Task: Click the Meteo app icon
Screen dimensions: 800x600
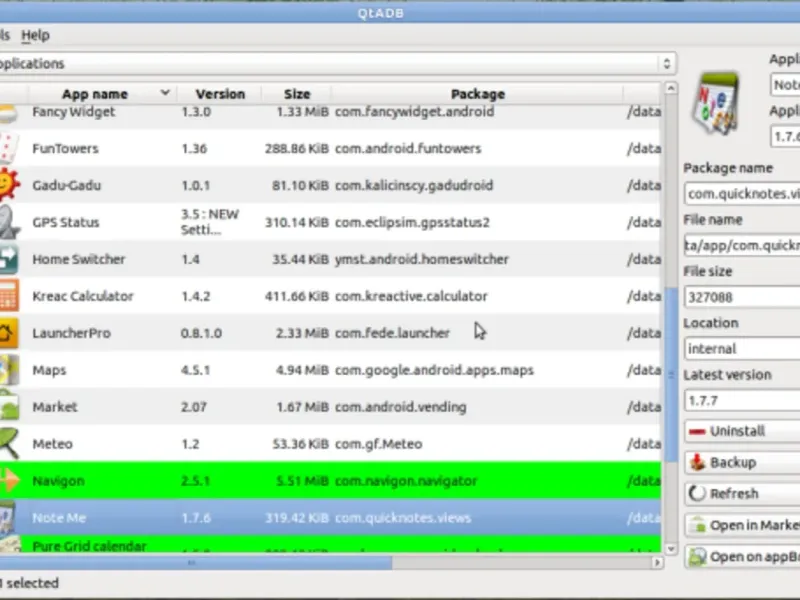Action: 9,443
